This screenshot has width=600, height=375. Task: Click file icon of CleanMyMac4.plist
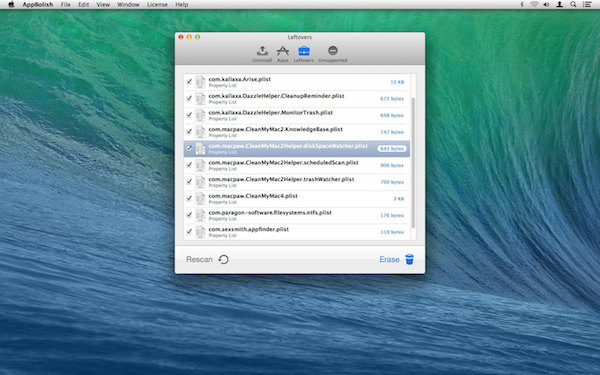[200, 199]
